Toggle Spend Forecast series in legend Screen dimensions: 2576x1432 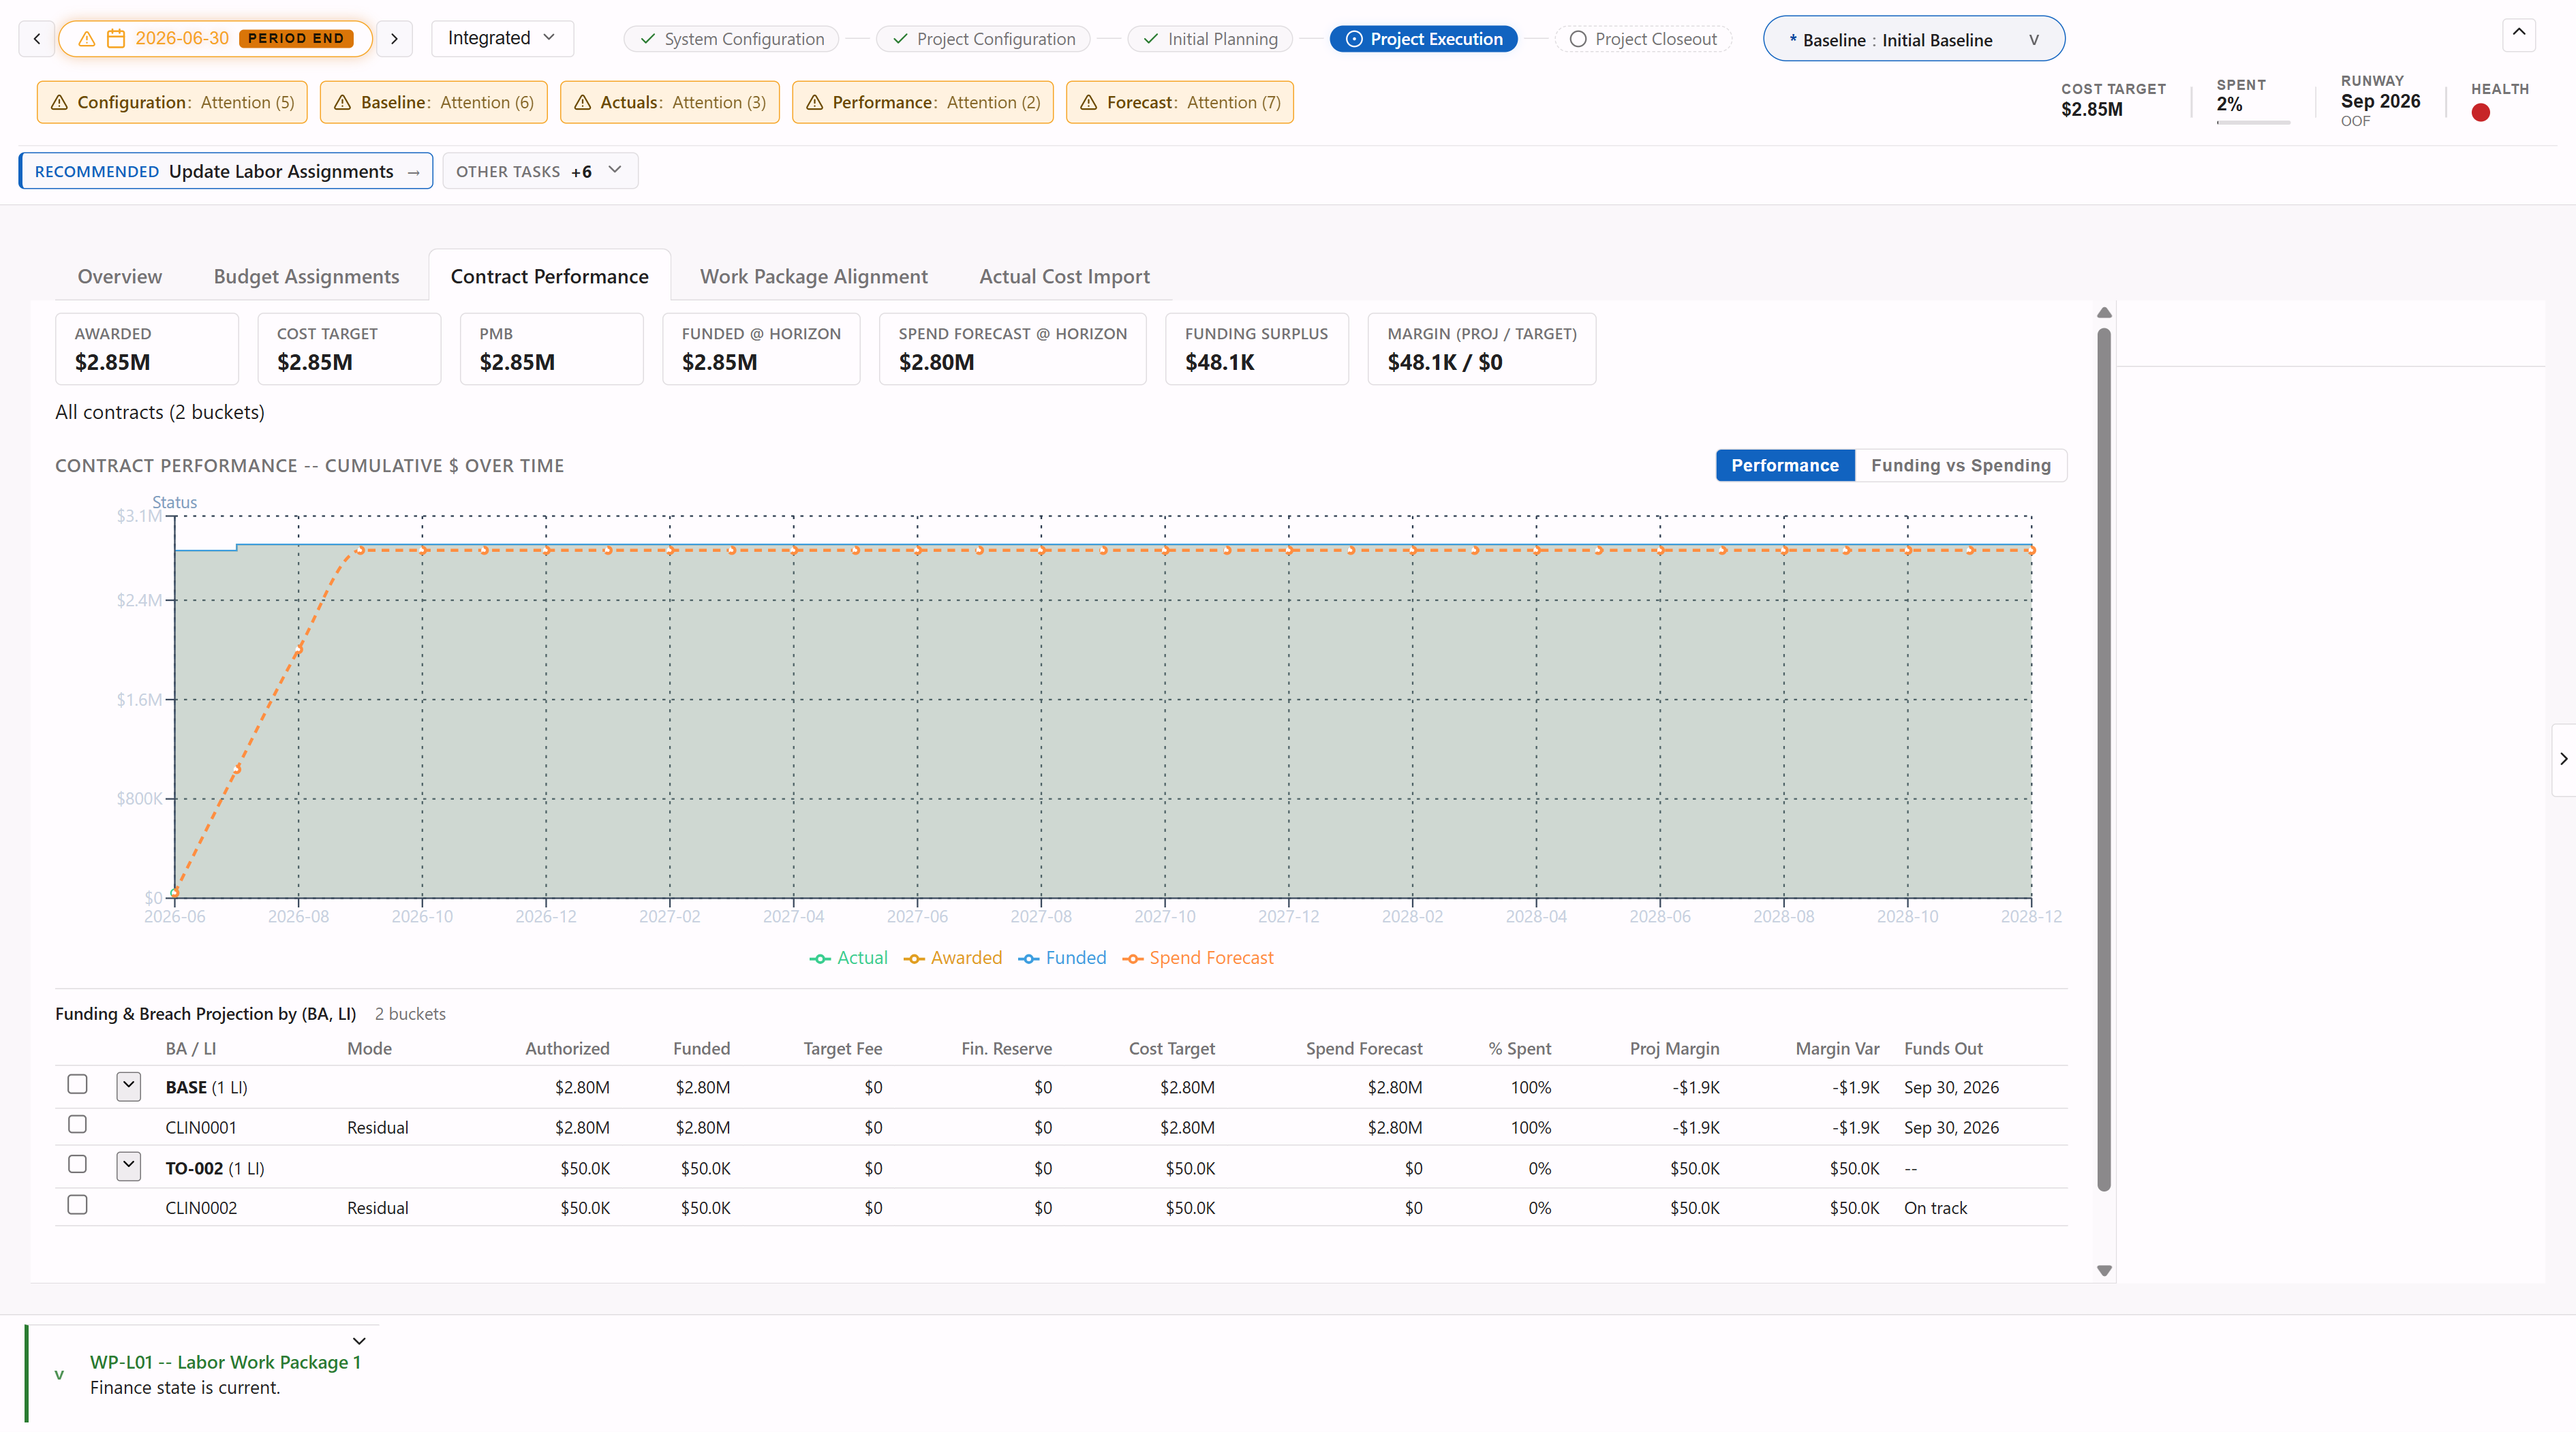(x=1198, y=958)
